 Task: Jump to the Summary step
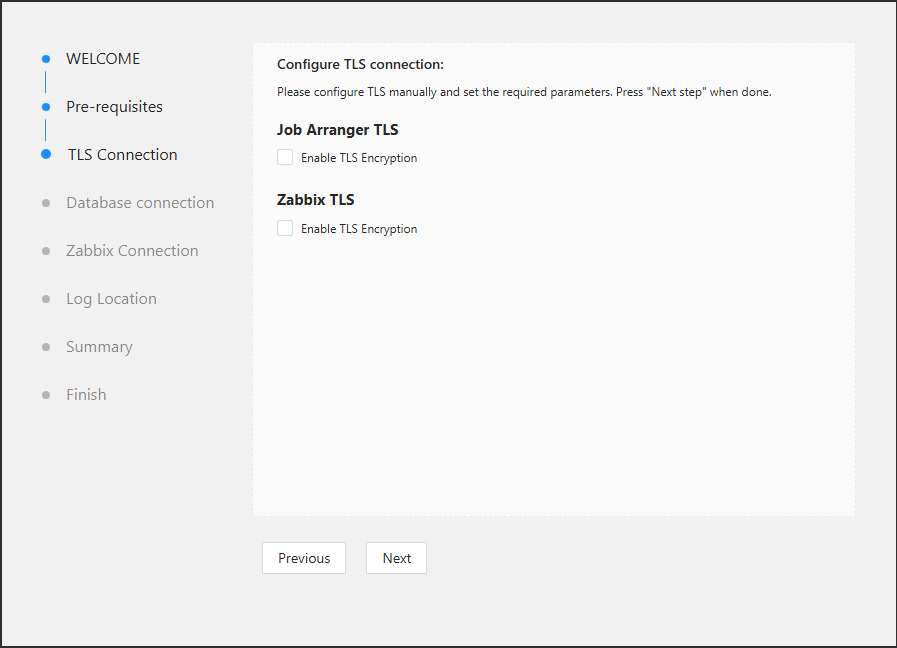pos(100,347)
